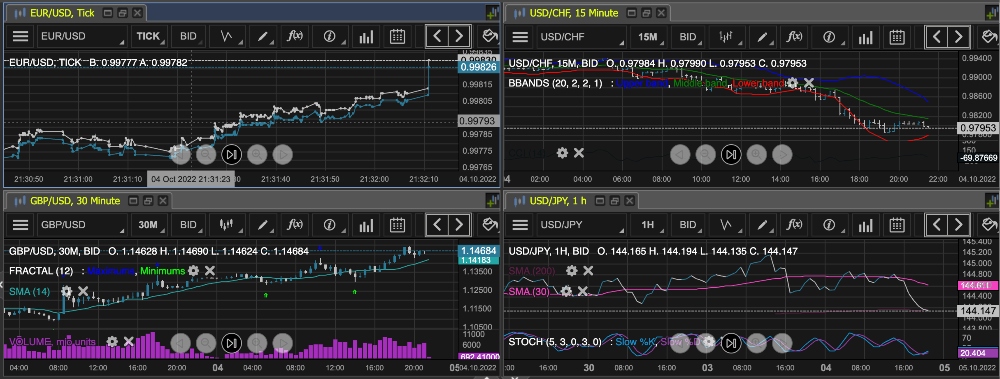Open f(x) indicators in GBP/USD chart

pos(295,225)
